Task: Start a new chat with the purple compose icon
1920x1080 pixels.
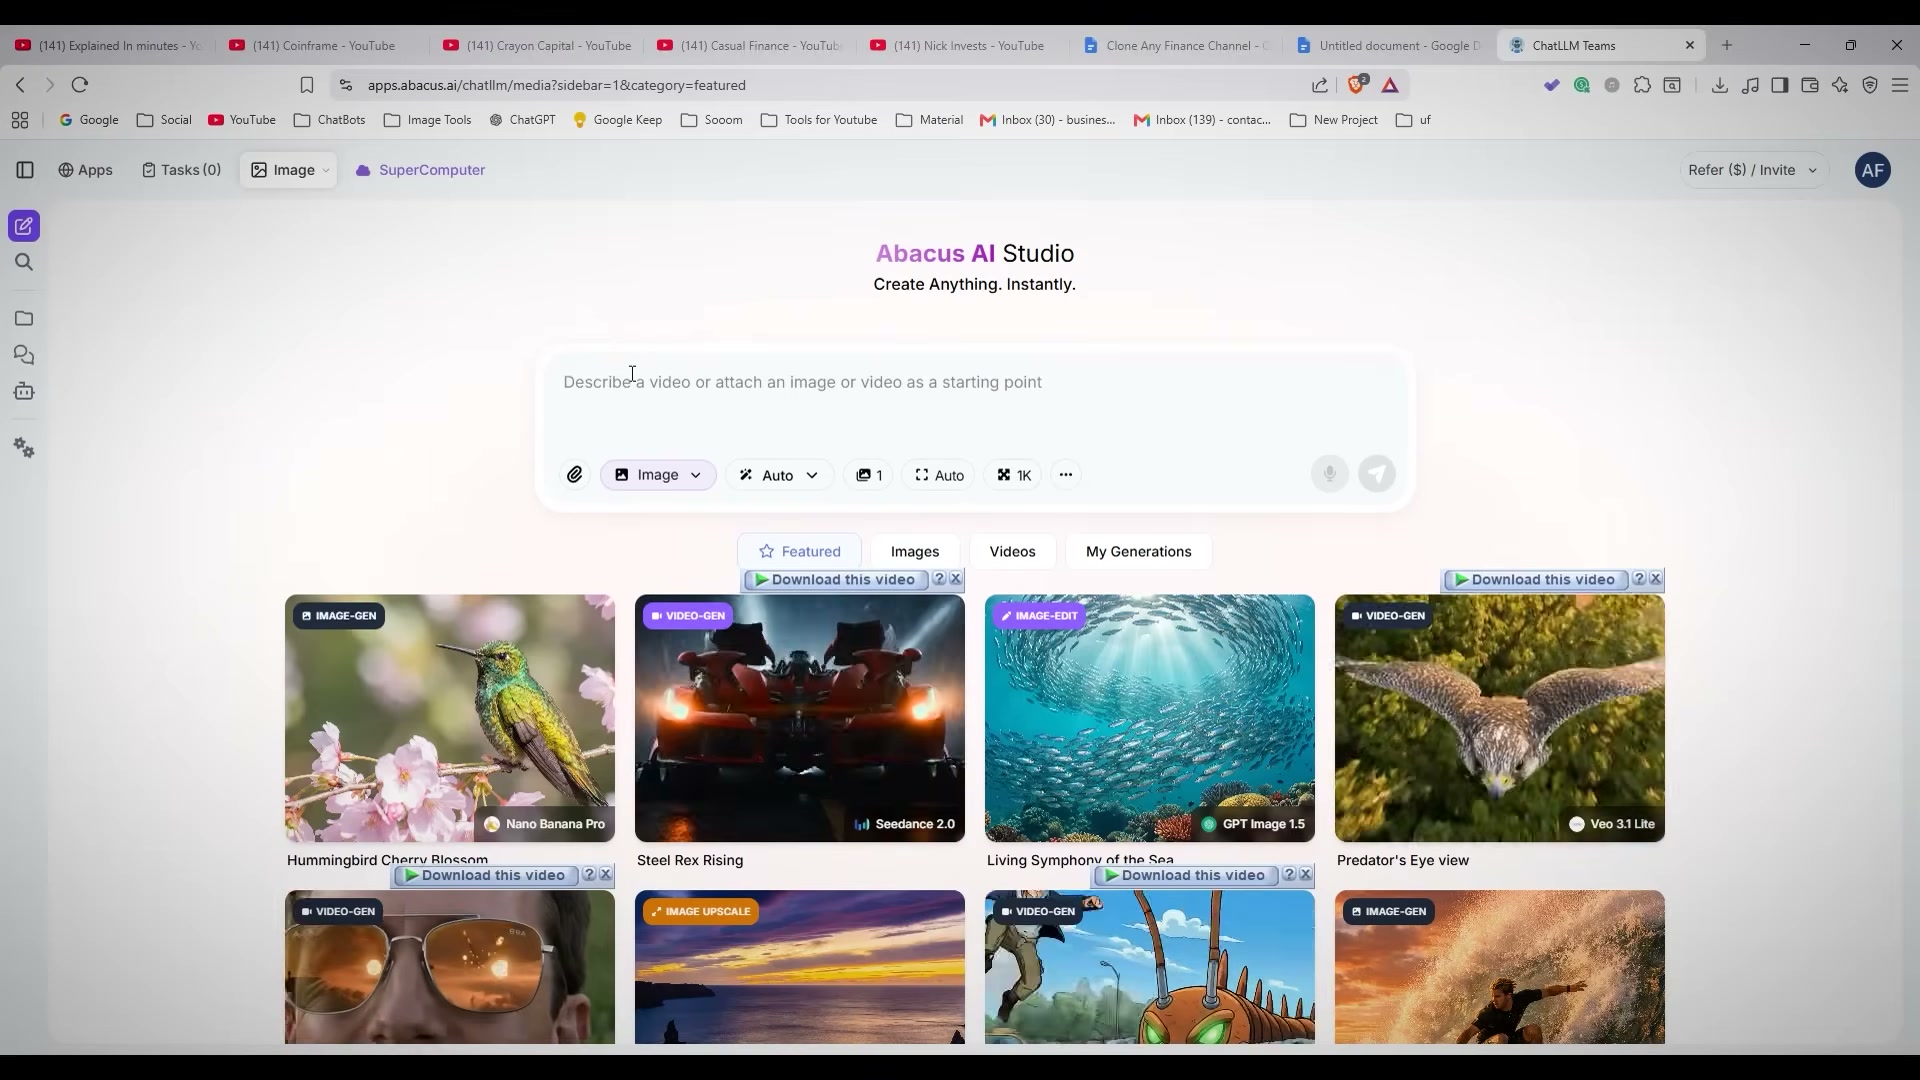Action: tap(24, 226)
